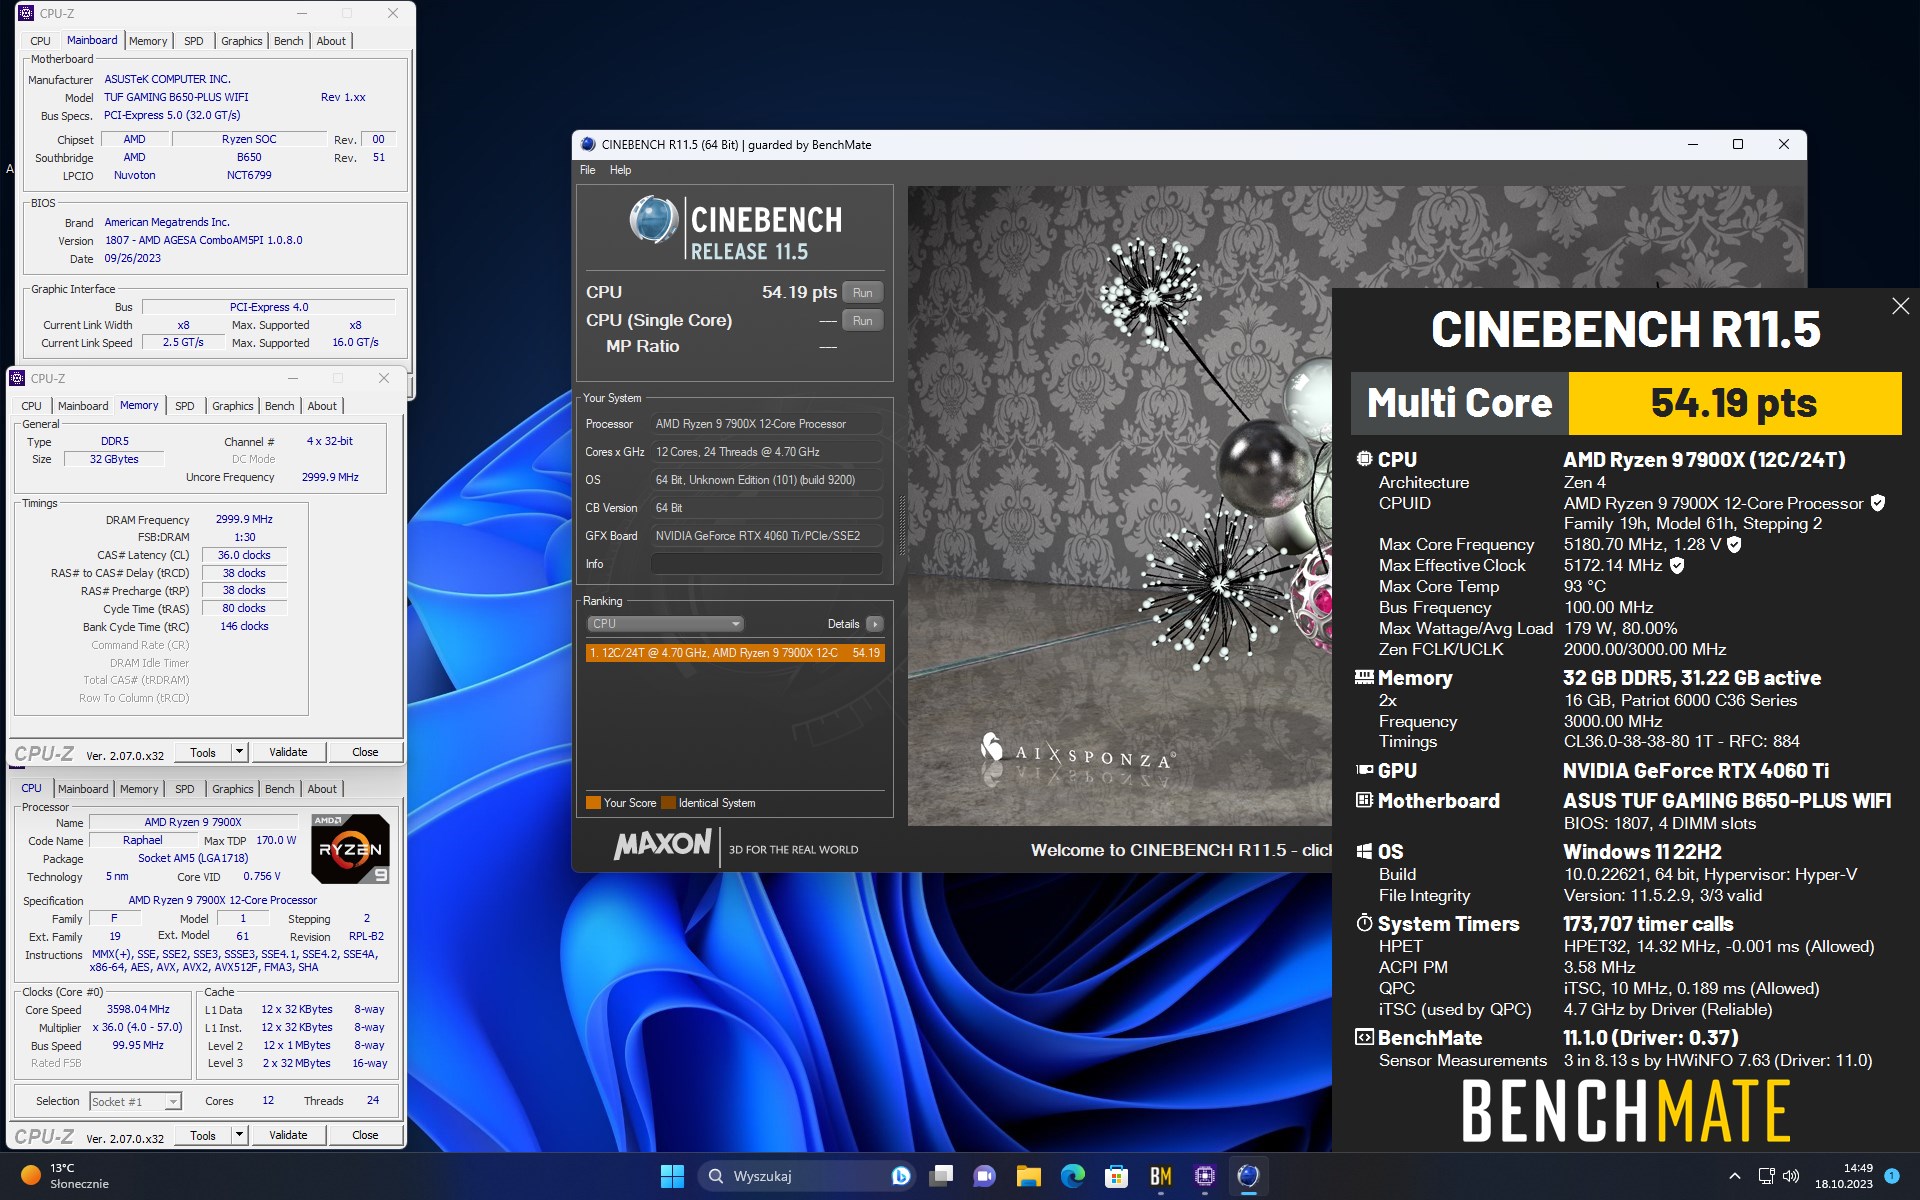The image size is (1920, 1200).
Task: Open the volume control in the system tray
Action: [x=1791, y=1176]
